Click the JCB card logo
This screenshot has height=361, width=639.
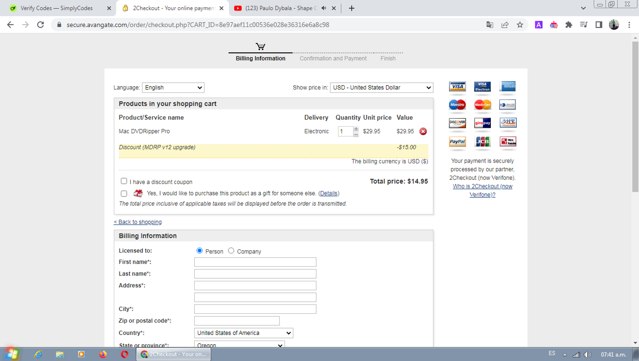[483, 141]
